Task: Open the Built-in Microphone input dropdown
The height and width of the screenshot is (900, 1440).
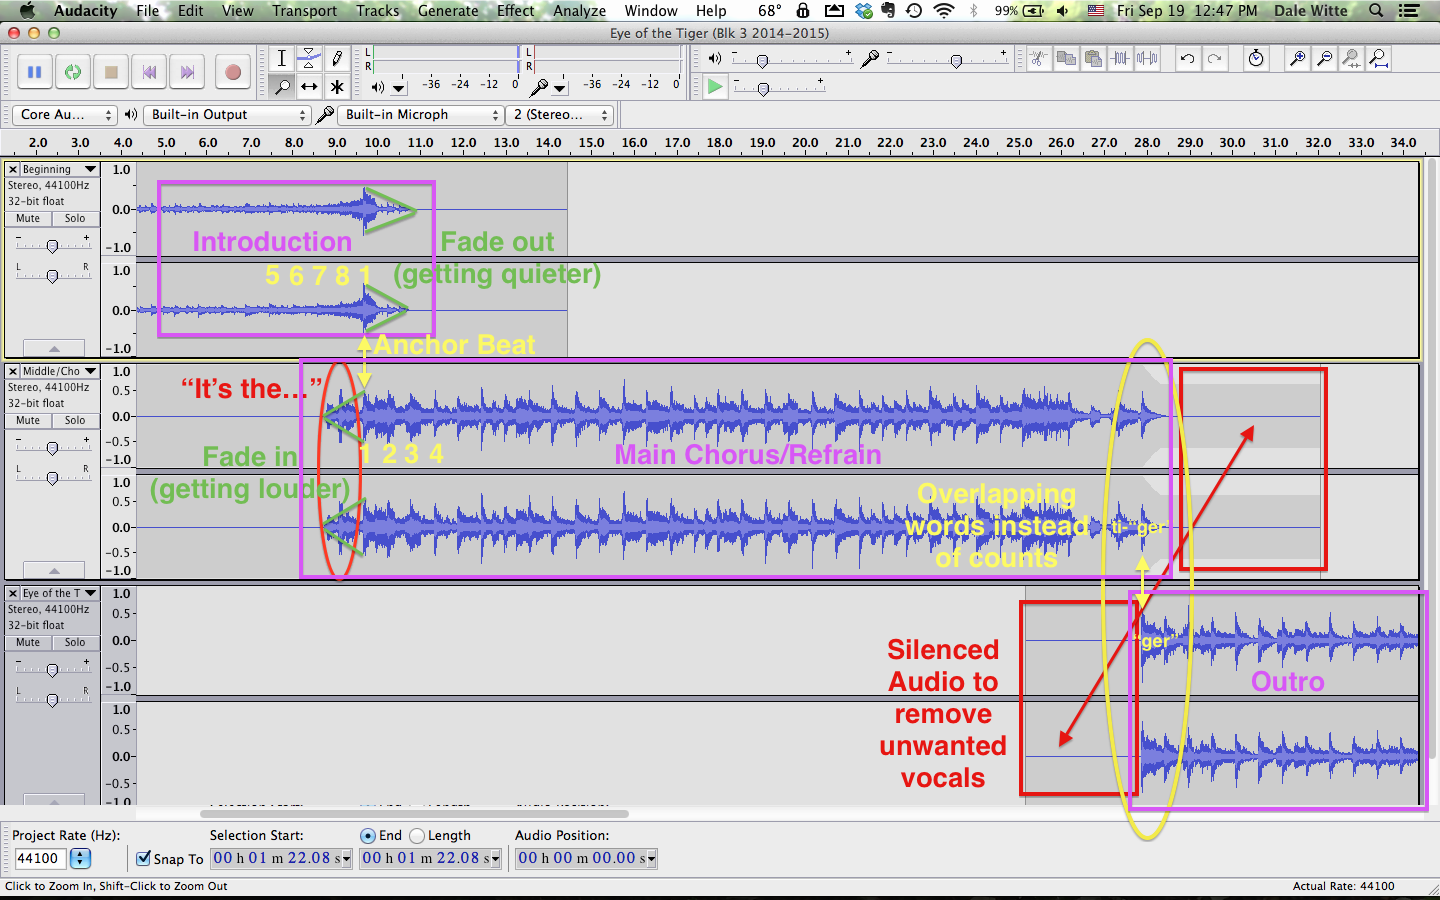Action: click(420, 115)
